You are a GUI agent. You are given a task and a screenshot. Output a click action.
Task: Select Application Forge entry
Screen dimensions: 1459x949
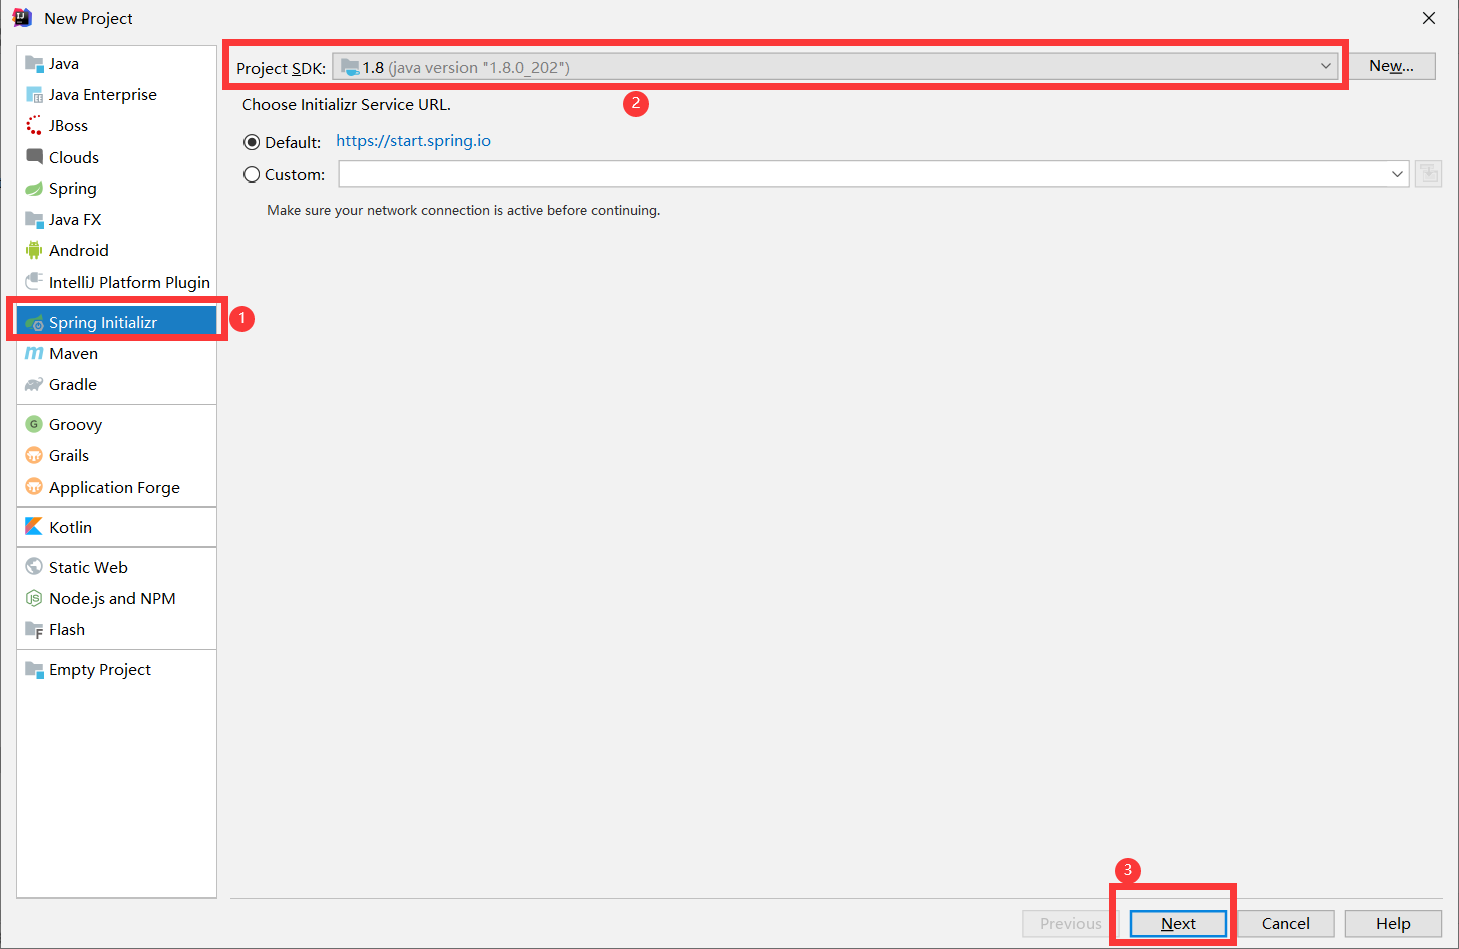pyautogui.click(x=116, y=487)
